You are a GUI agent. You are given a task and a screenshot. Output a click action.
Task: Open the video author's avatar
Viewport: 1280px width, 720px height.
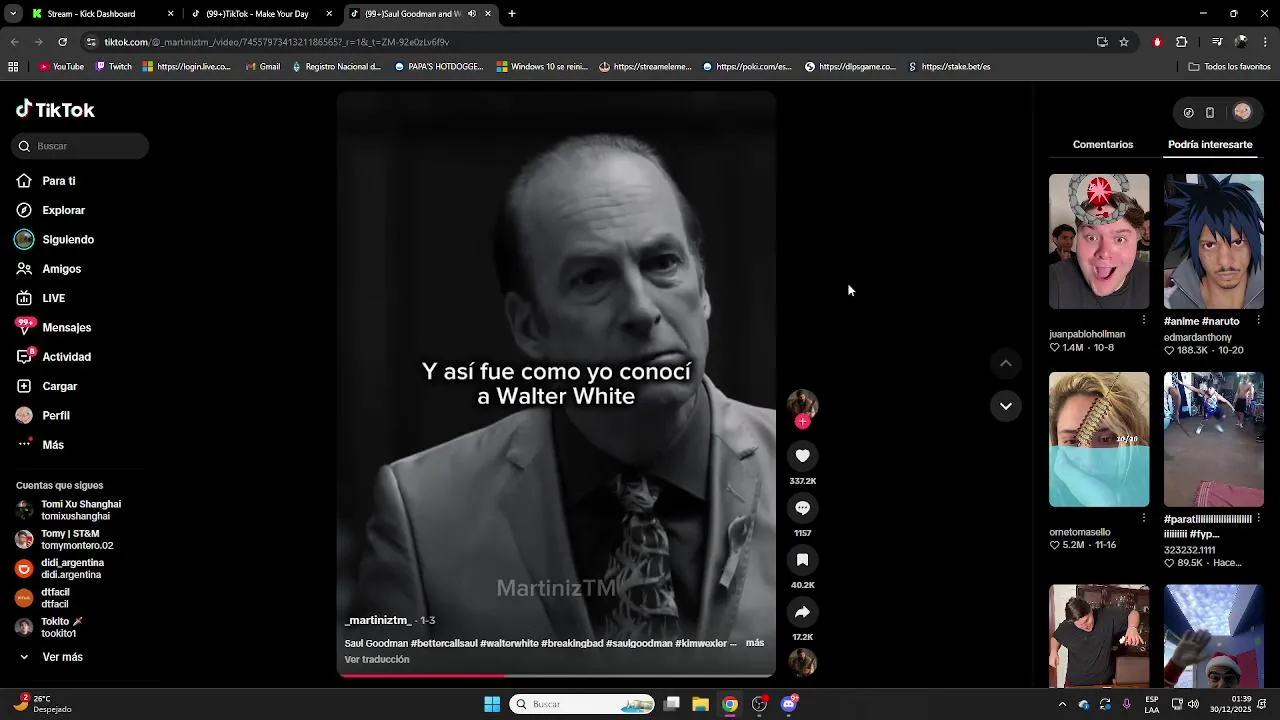click(802, 404)
